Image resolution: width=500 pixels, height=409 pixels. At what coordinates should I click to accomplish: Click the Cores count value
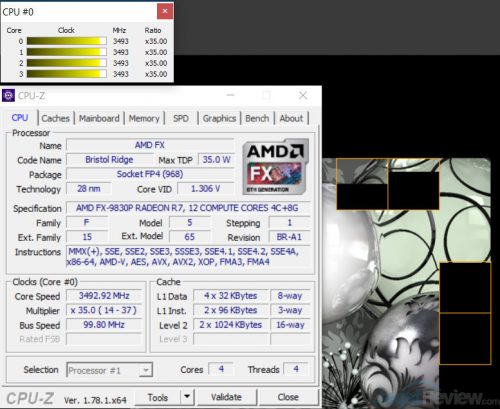pos(221,369)
